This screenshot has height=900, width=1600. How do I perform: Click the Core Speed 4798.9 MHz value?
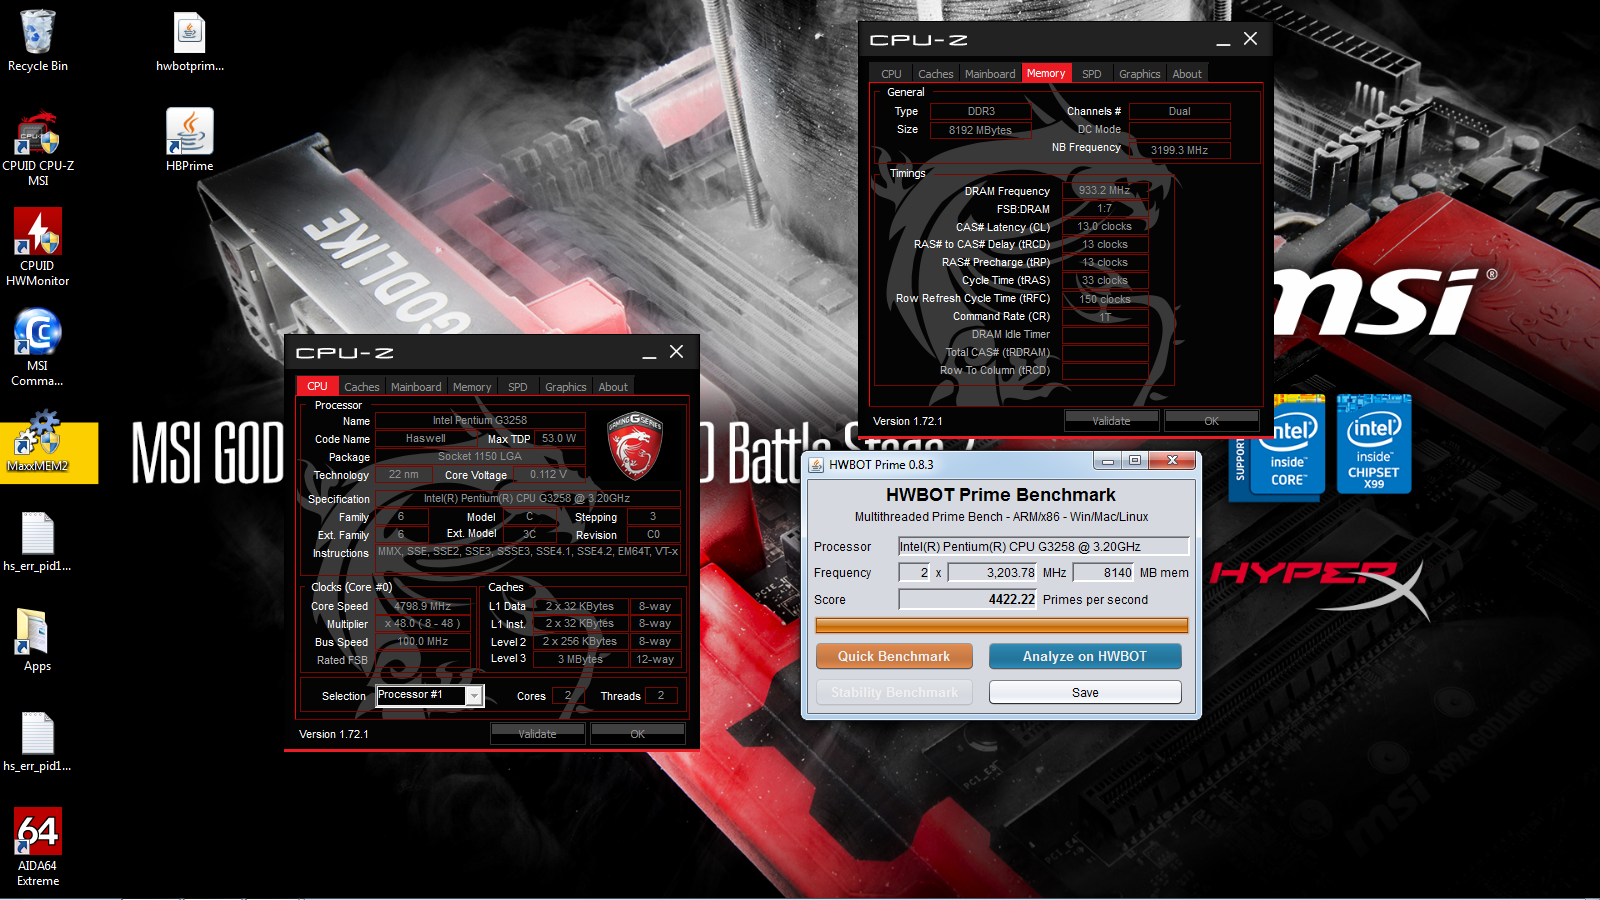tap(422, 606)
